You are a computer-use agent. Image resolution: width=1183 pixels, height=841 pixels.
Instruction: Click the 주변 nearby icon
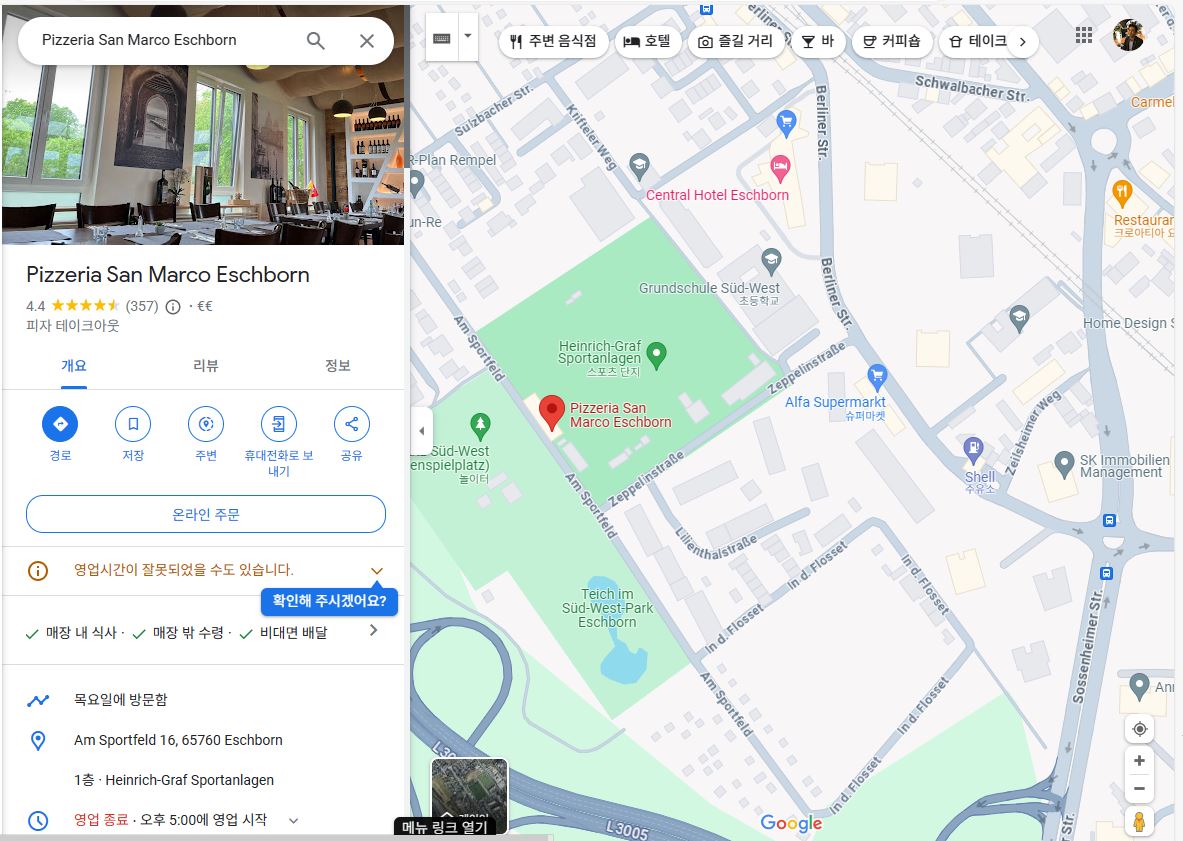pyautogui.click(x=206, y=424)
